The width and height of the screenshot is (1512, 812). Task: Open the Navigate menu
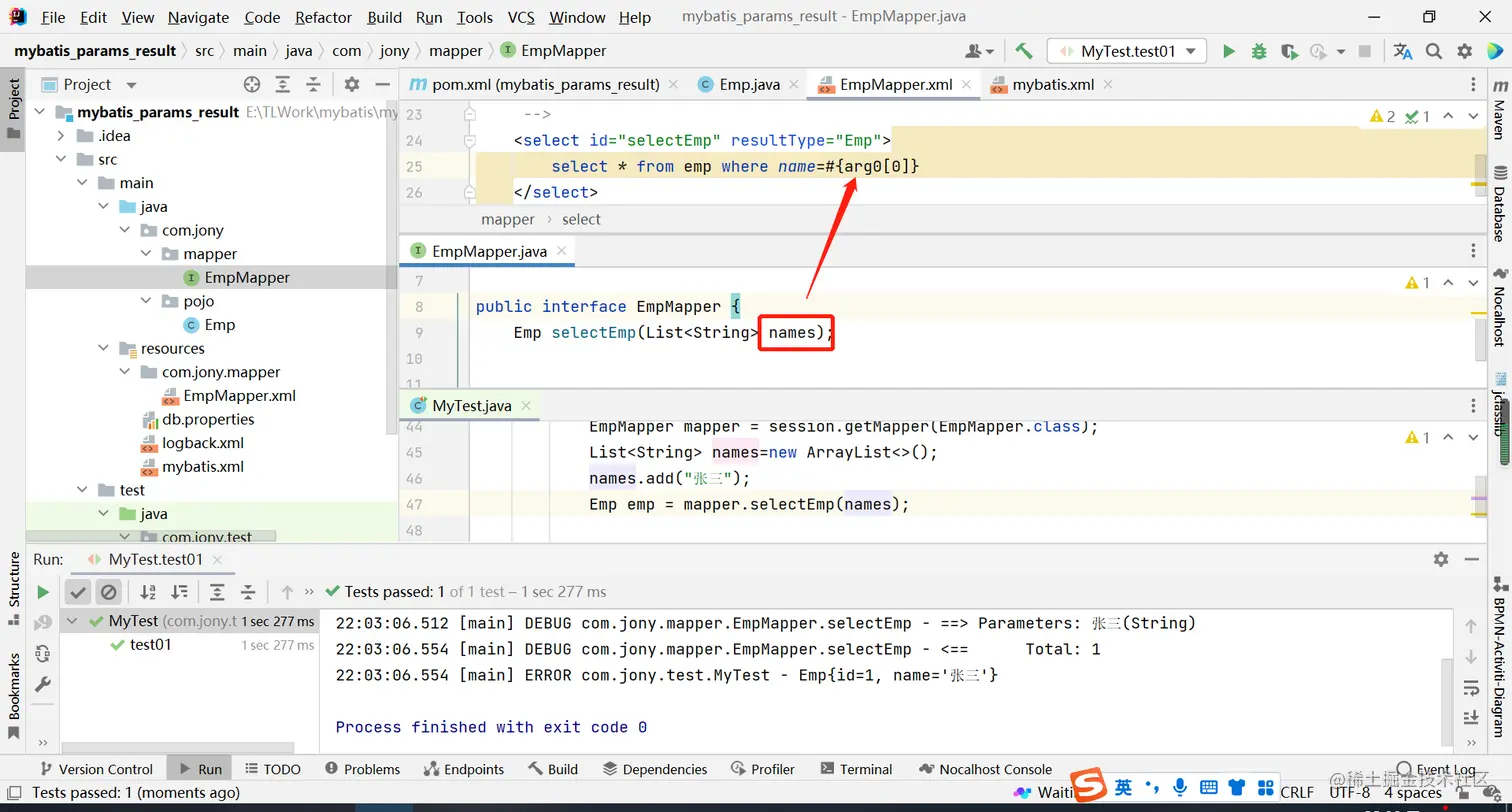pyautogui.click(x=198, y=17)
